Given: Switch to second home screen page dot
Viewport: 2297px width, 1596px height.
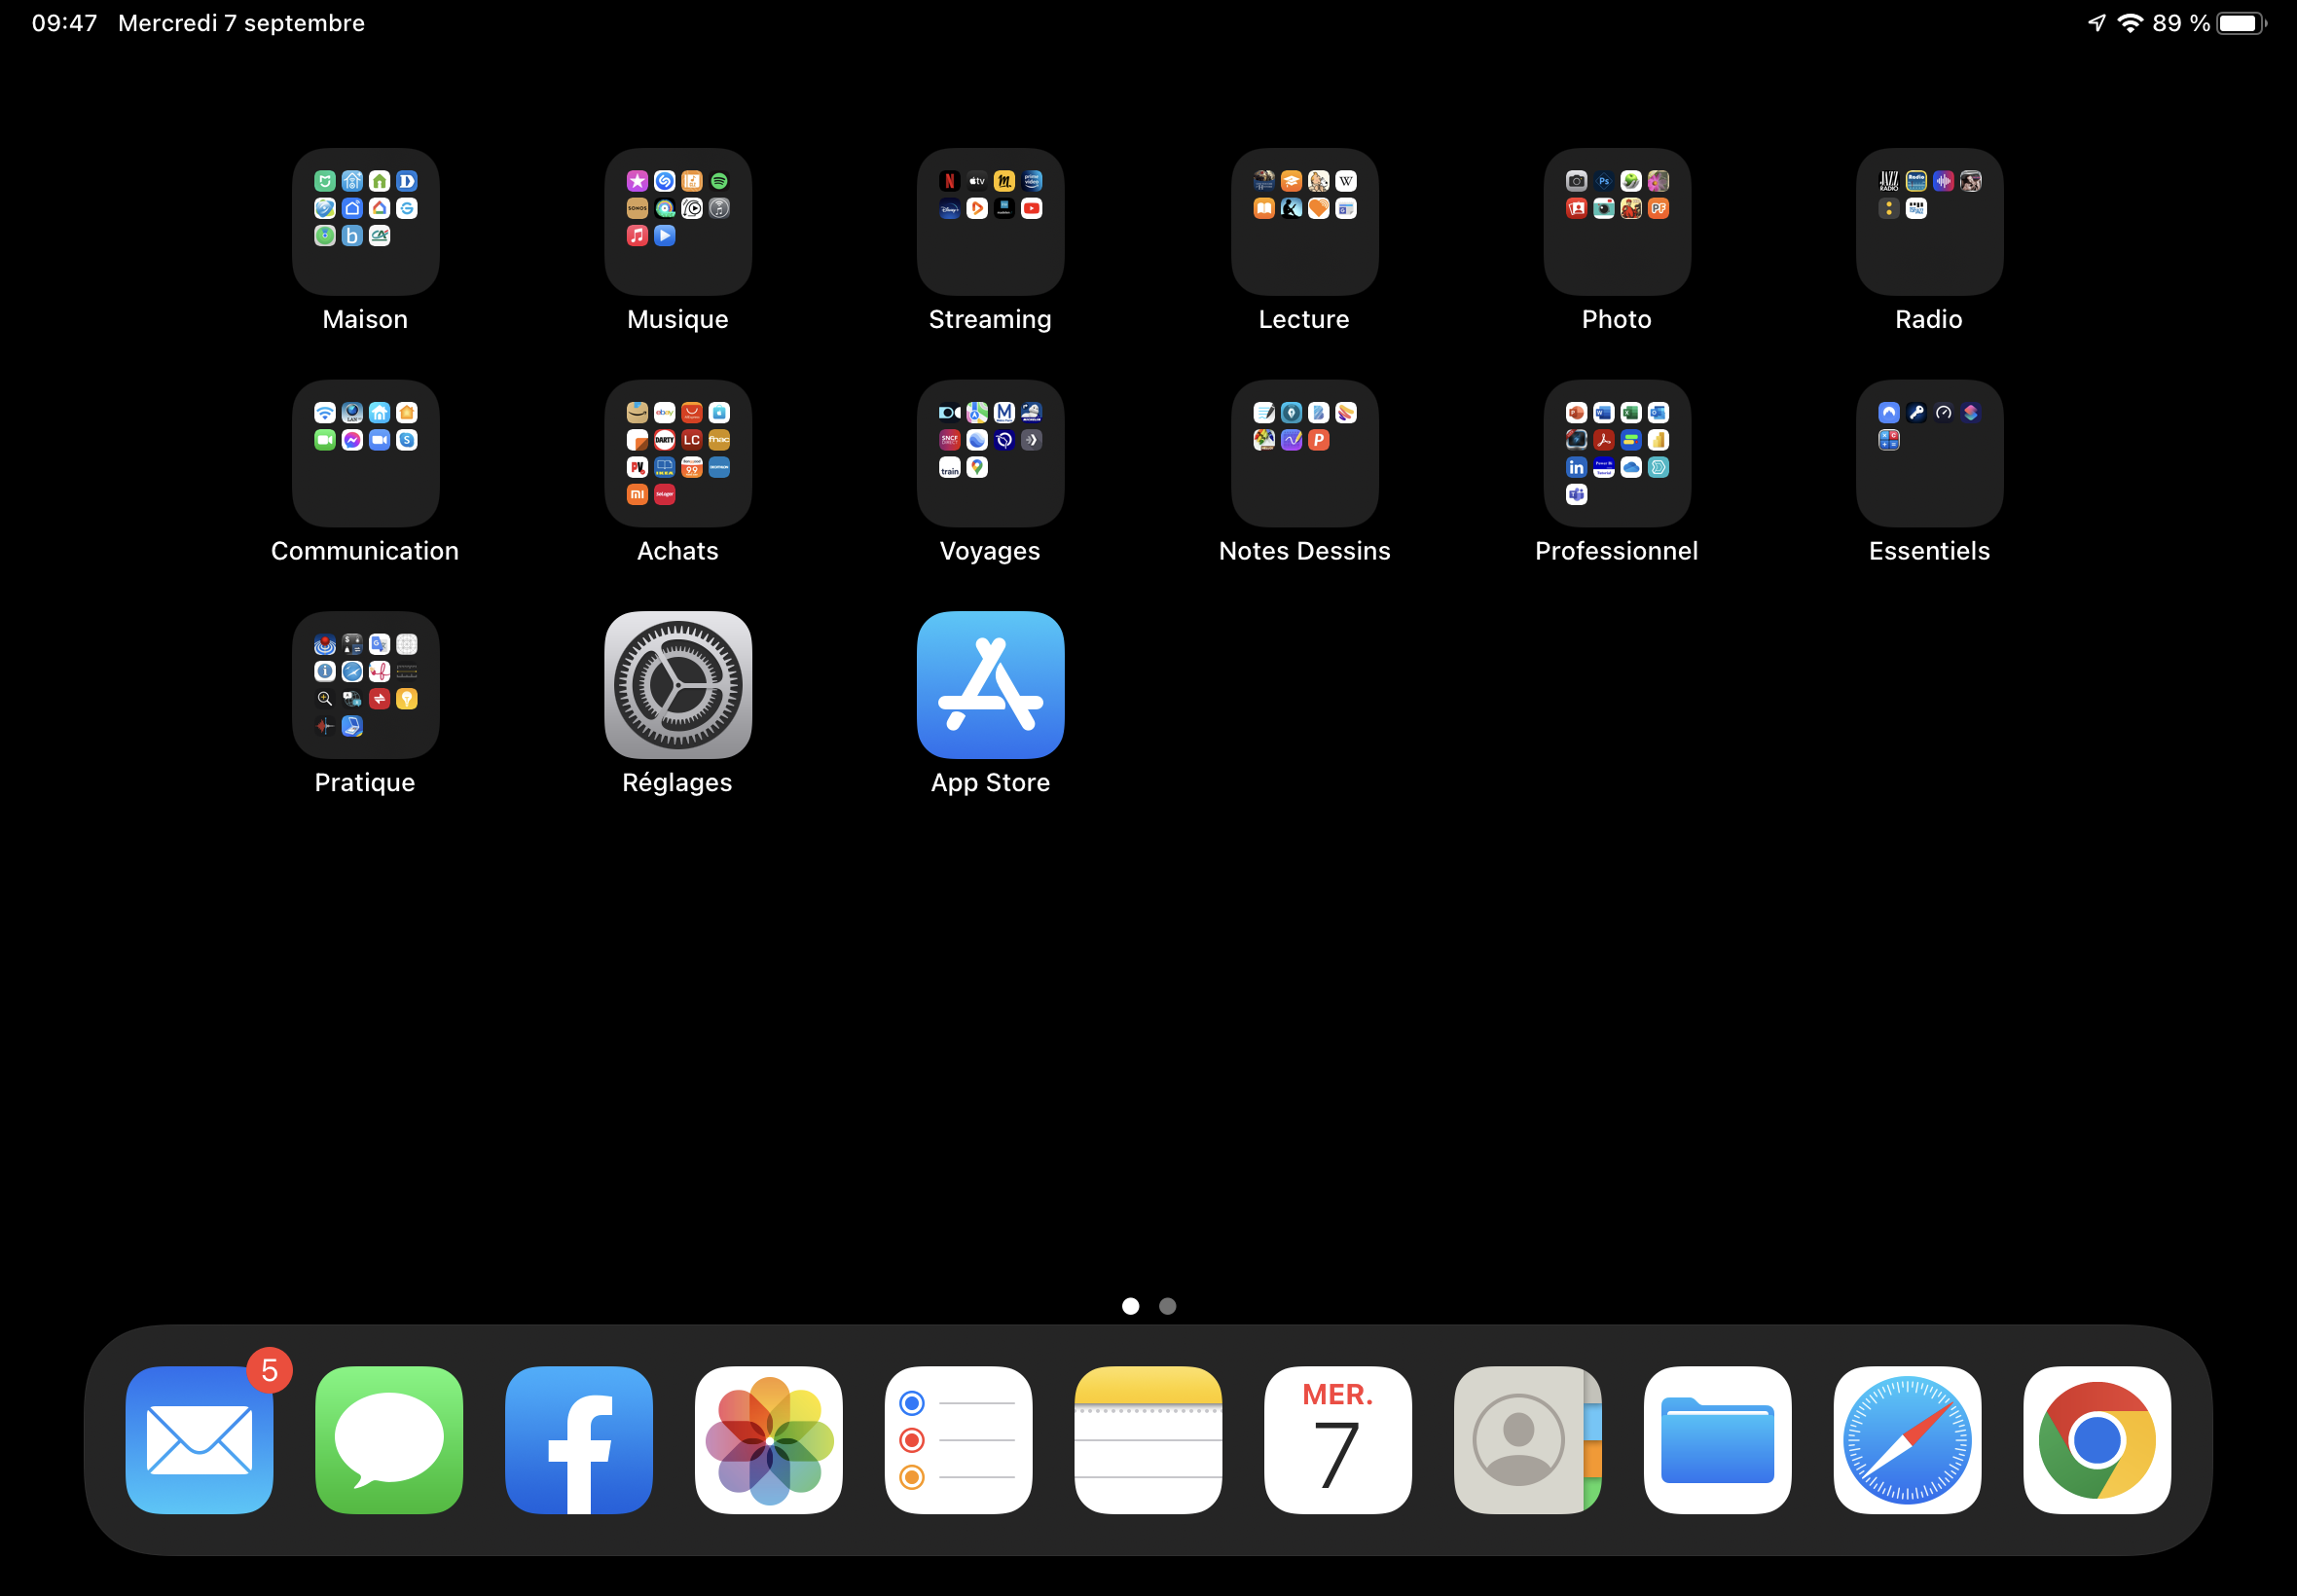Looking at the screenshot, I should (x=1167, y=1306).
